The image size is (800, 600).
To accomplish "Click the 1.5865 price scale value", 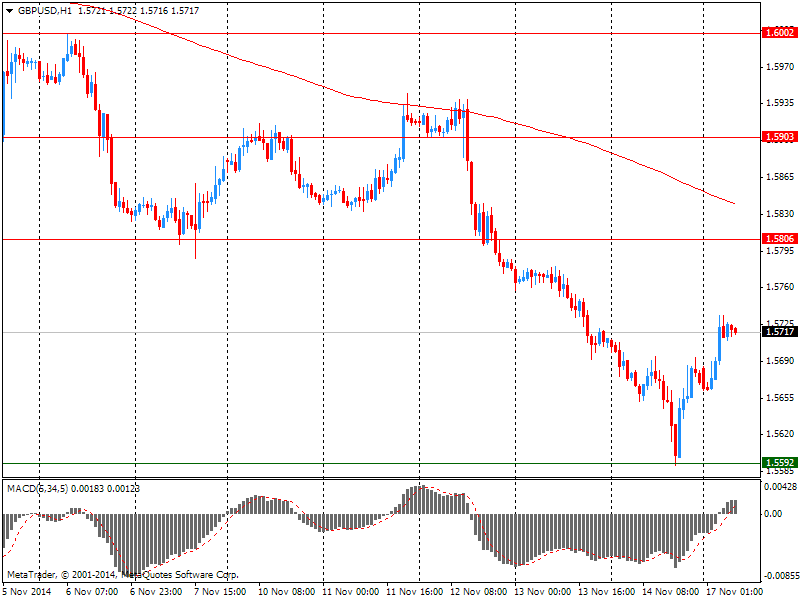I will (x=780, y=177).
